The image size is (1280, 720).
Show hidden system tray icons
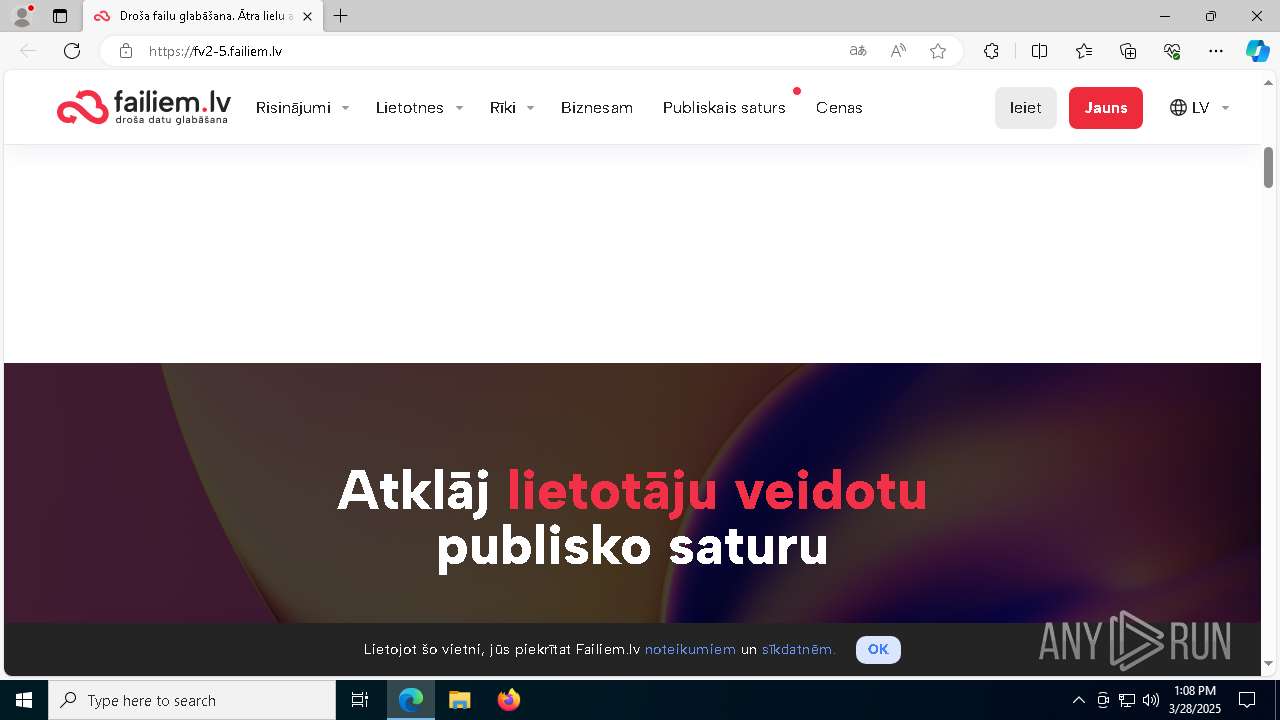pos(1078,700)
